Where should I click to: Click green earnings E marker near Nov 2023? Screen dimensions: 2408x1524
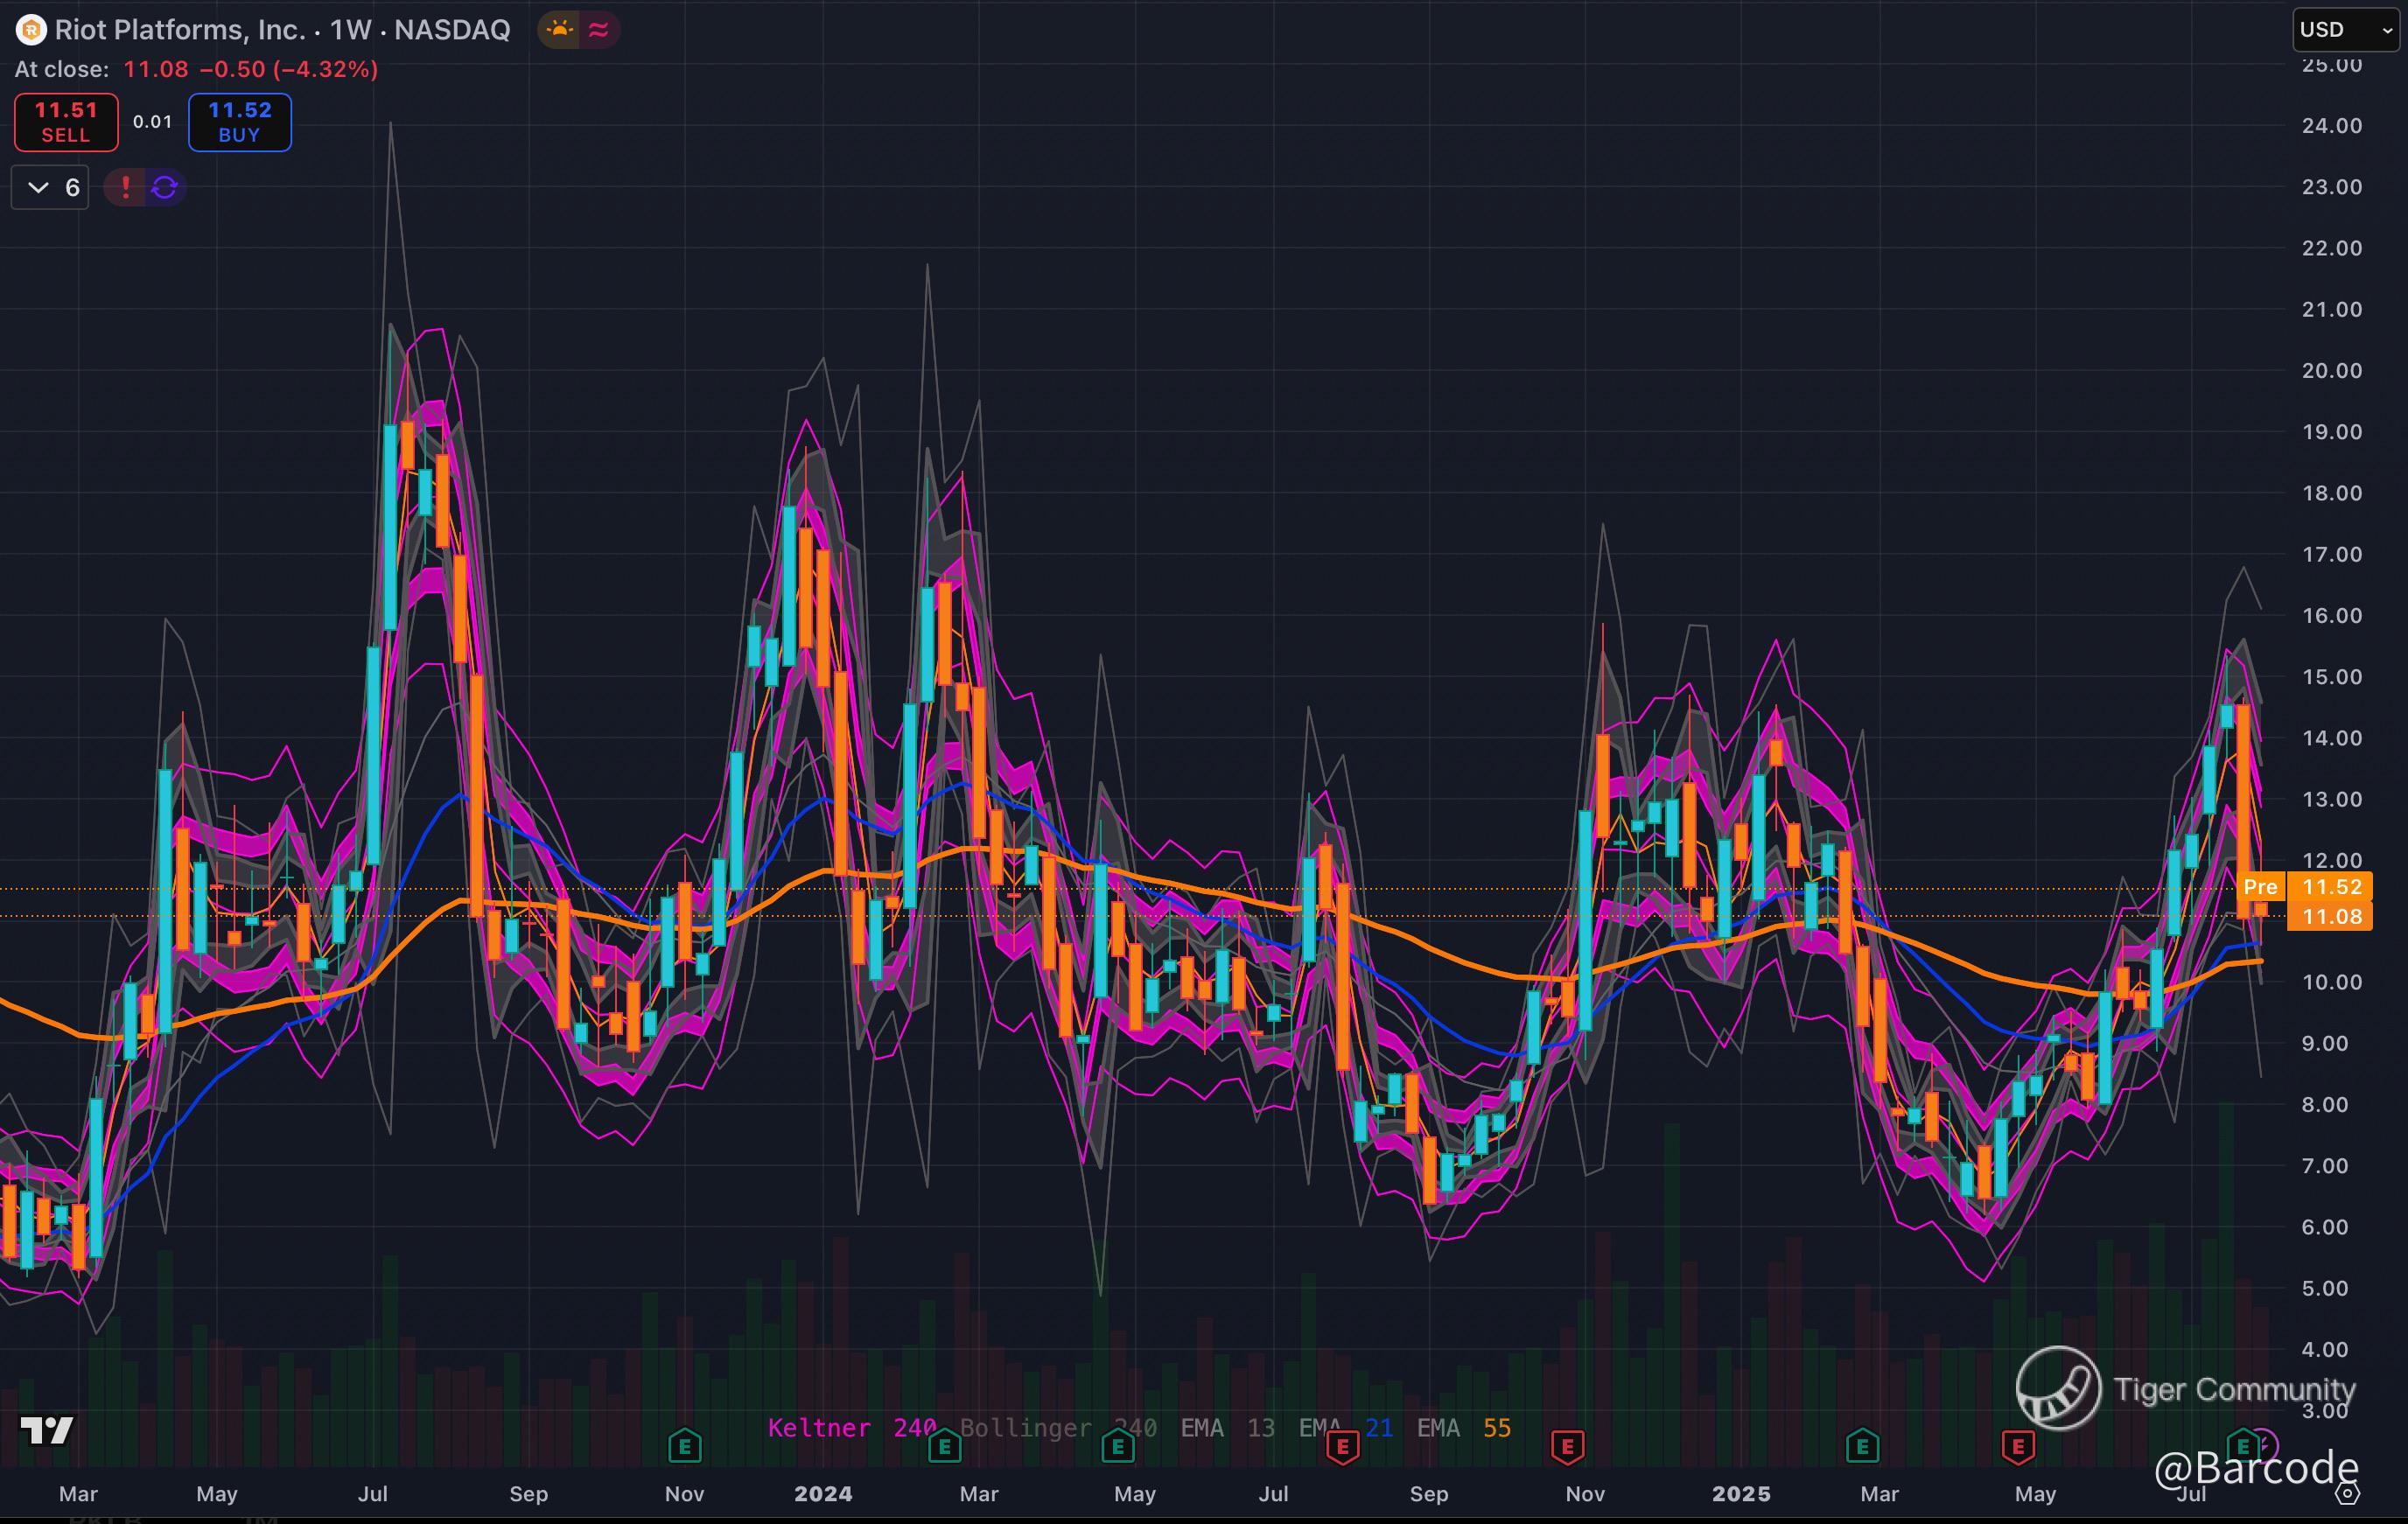point(685,1445)
